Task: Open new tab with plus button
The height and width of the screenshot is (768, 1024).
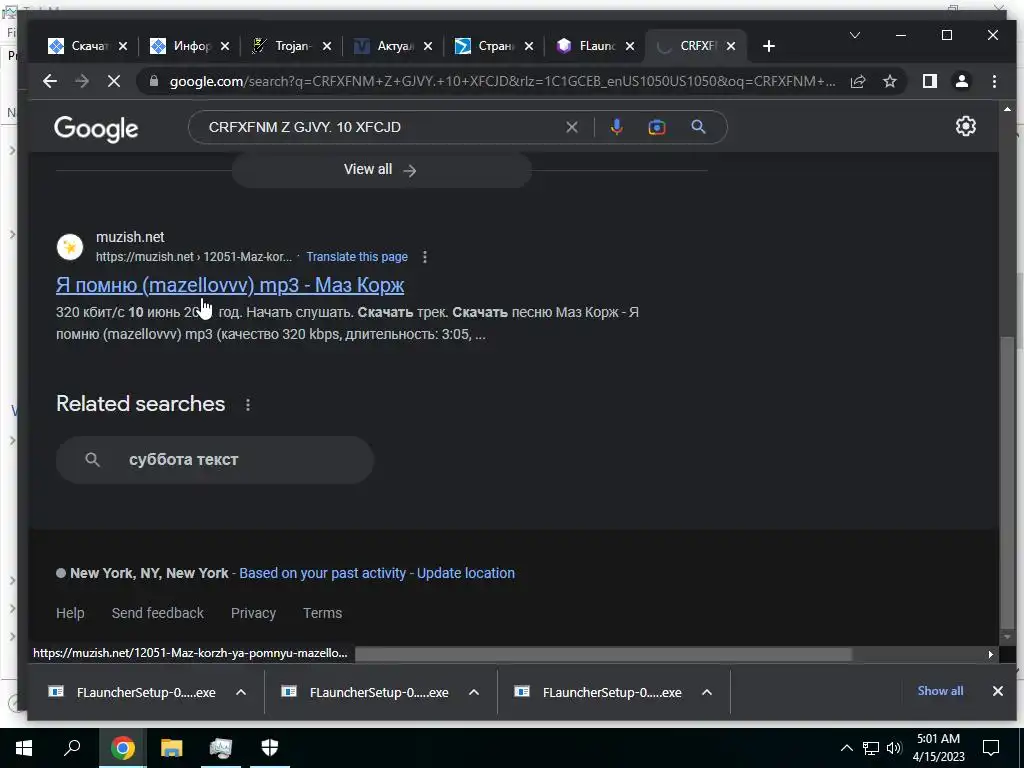Action: click(769, 46)
